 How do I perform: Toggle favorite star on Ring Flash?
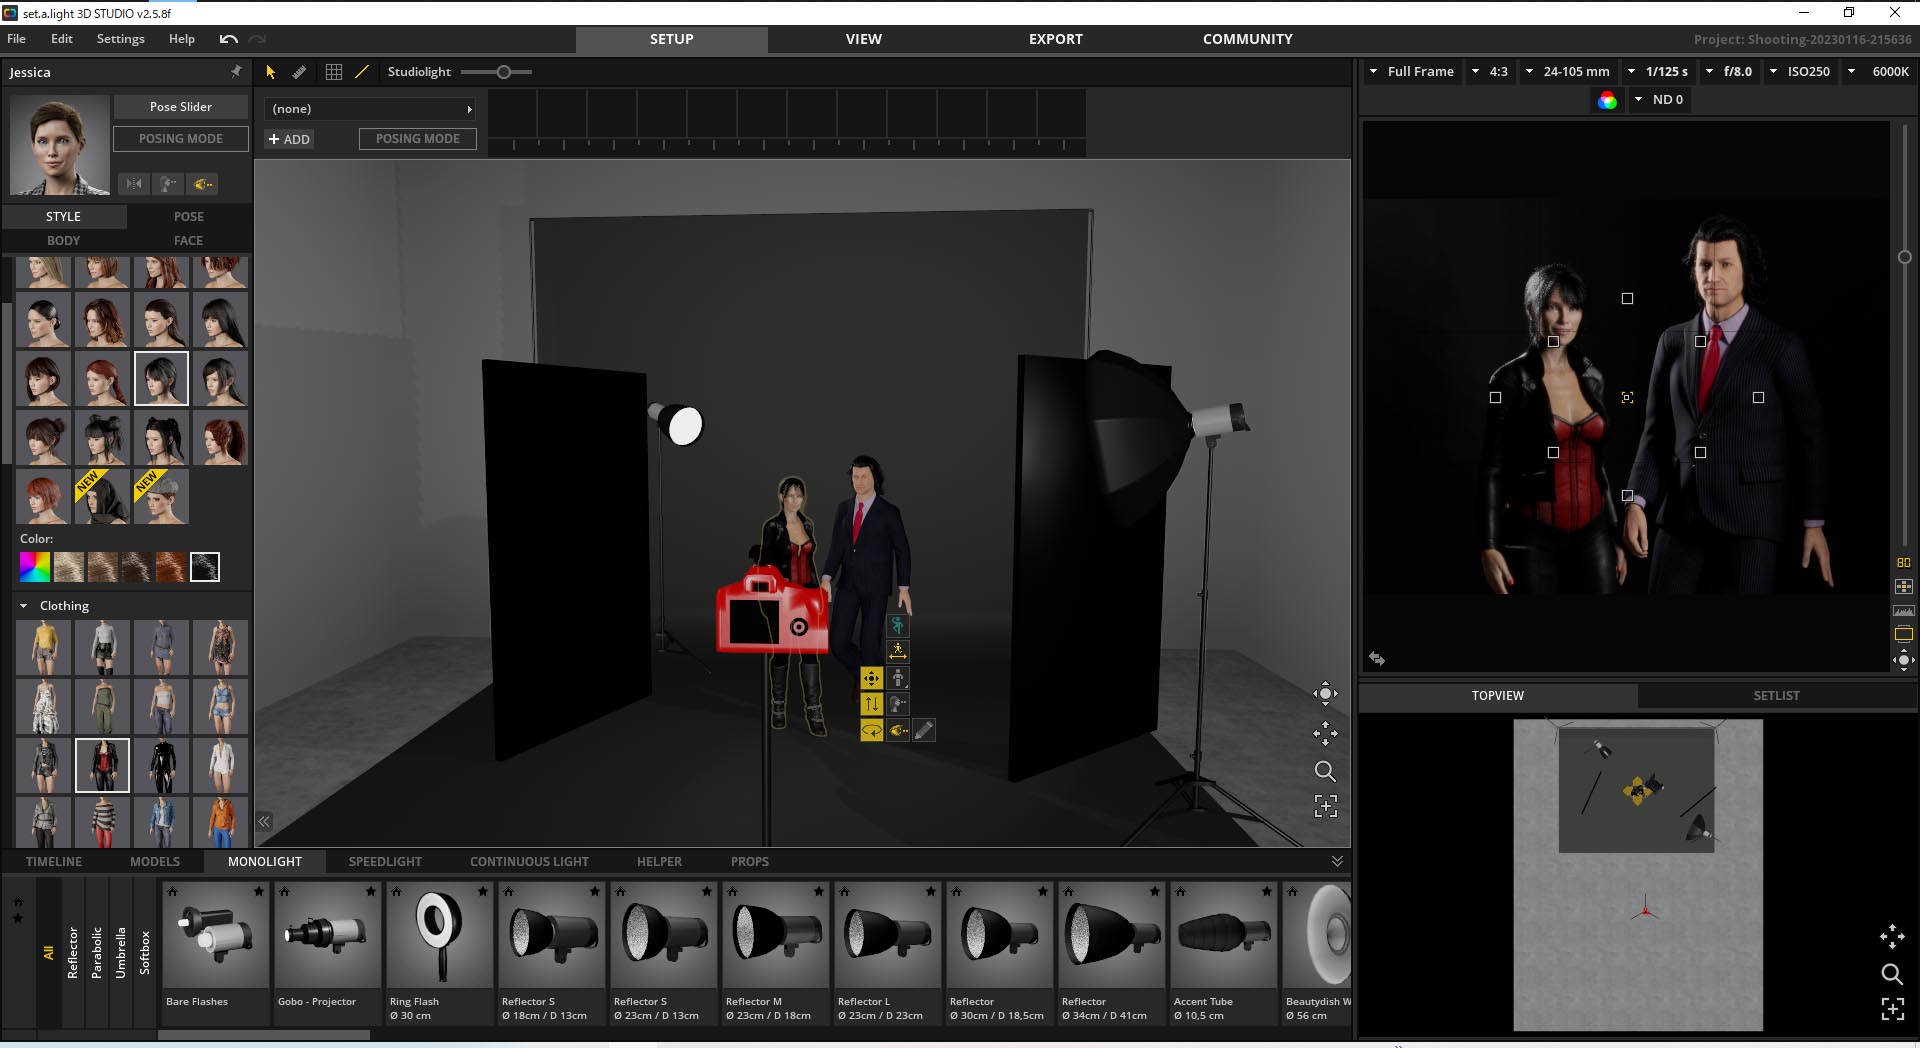tap(483, 891)
